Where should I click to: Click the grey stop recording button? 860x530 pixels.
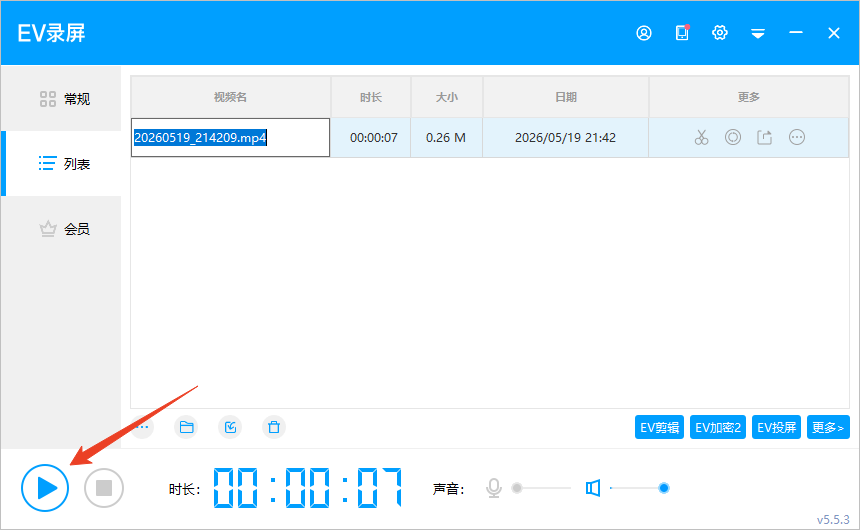coord(104,488)
